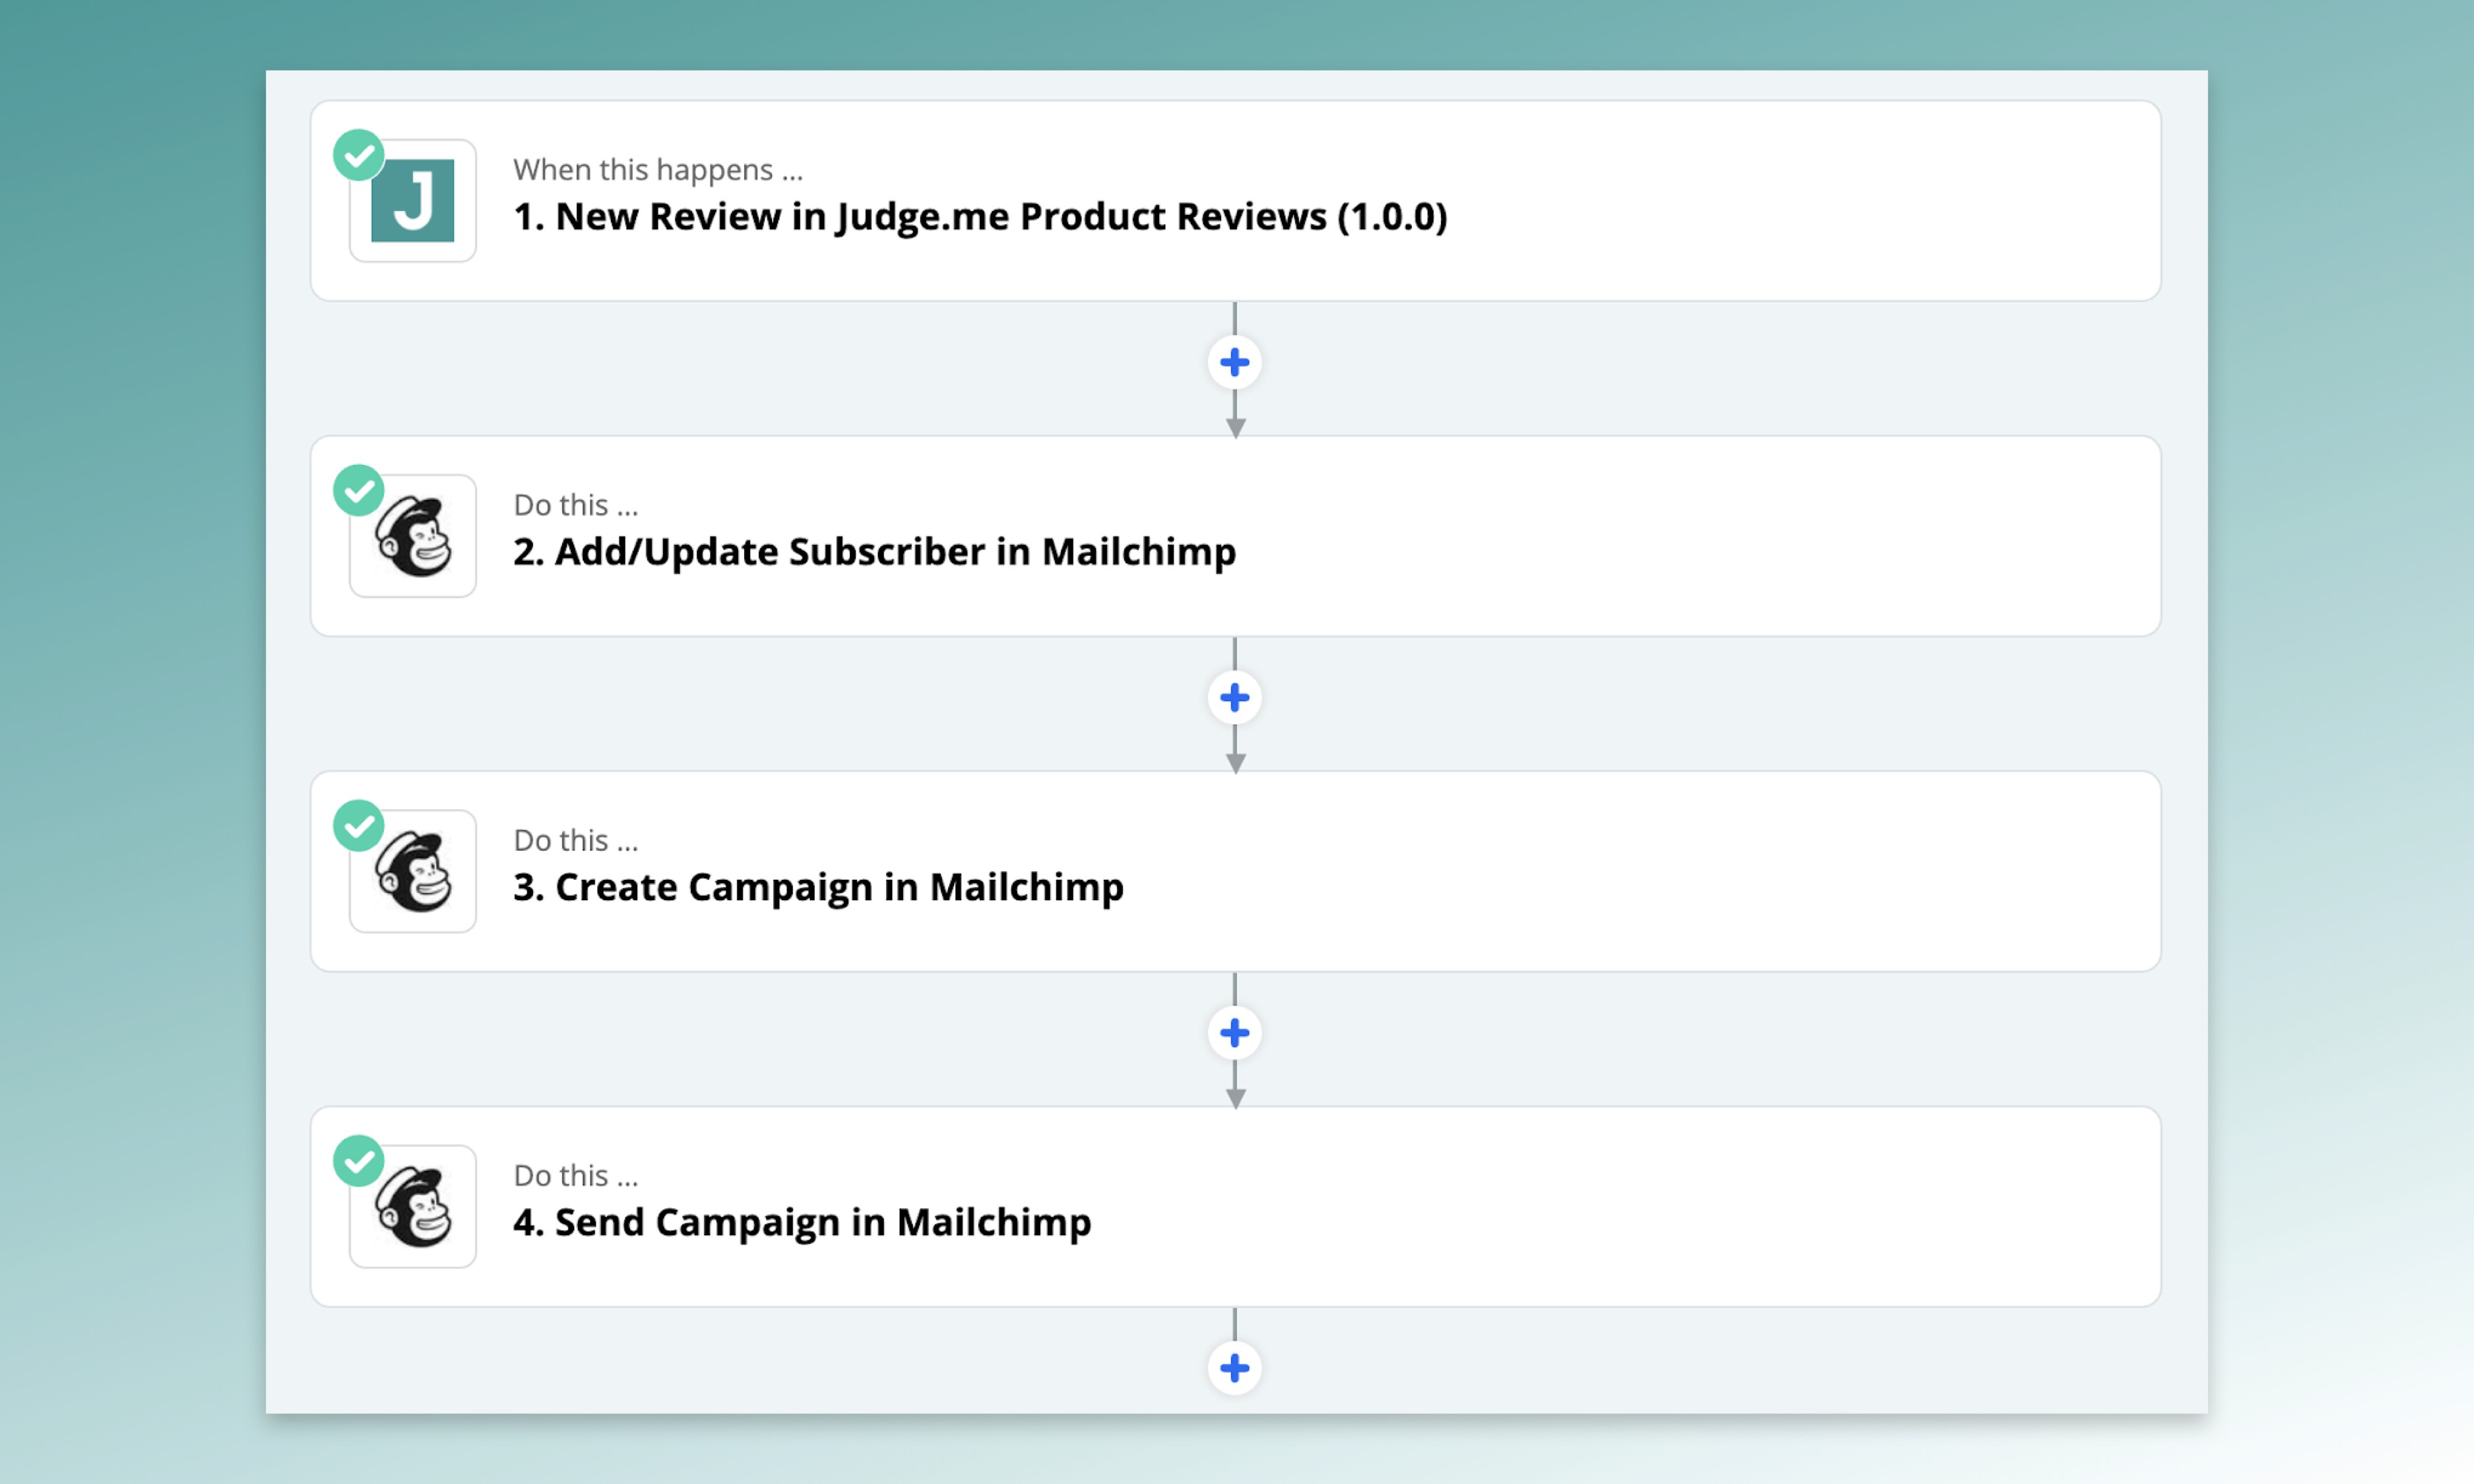Click "Do this ..." above Create Campaign
Viewport: 2474px width, 1484px height.
click(575, 840)
